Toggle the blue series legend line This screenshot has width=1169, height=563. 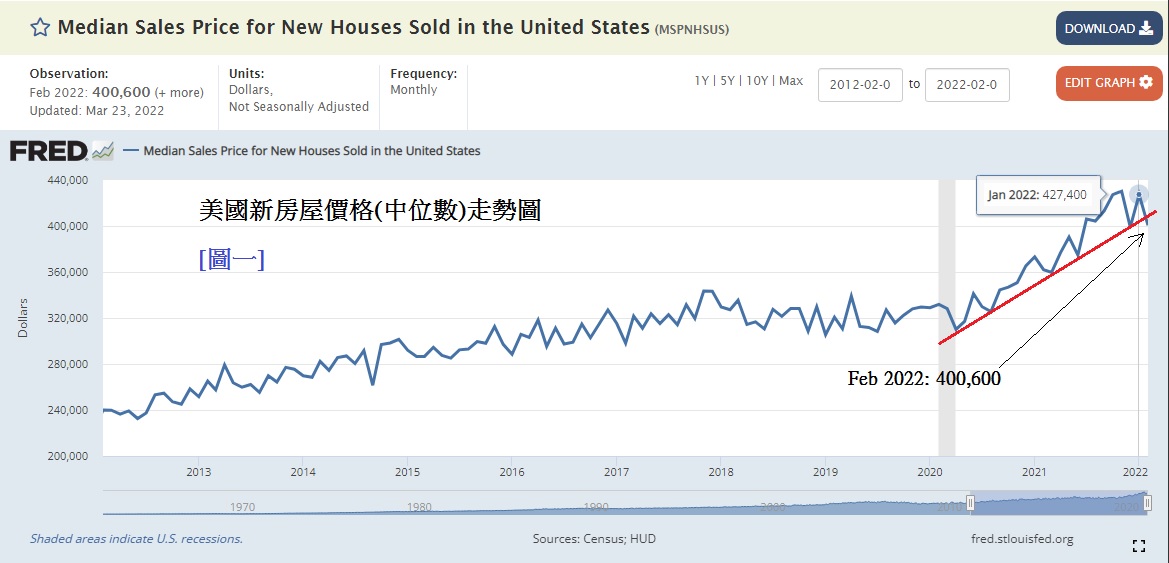click(x=130, y=151)
